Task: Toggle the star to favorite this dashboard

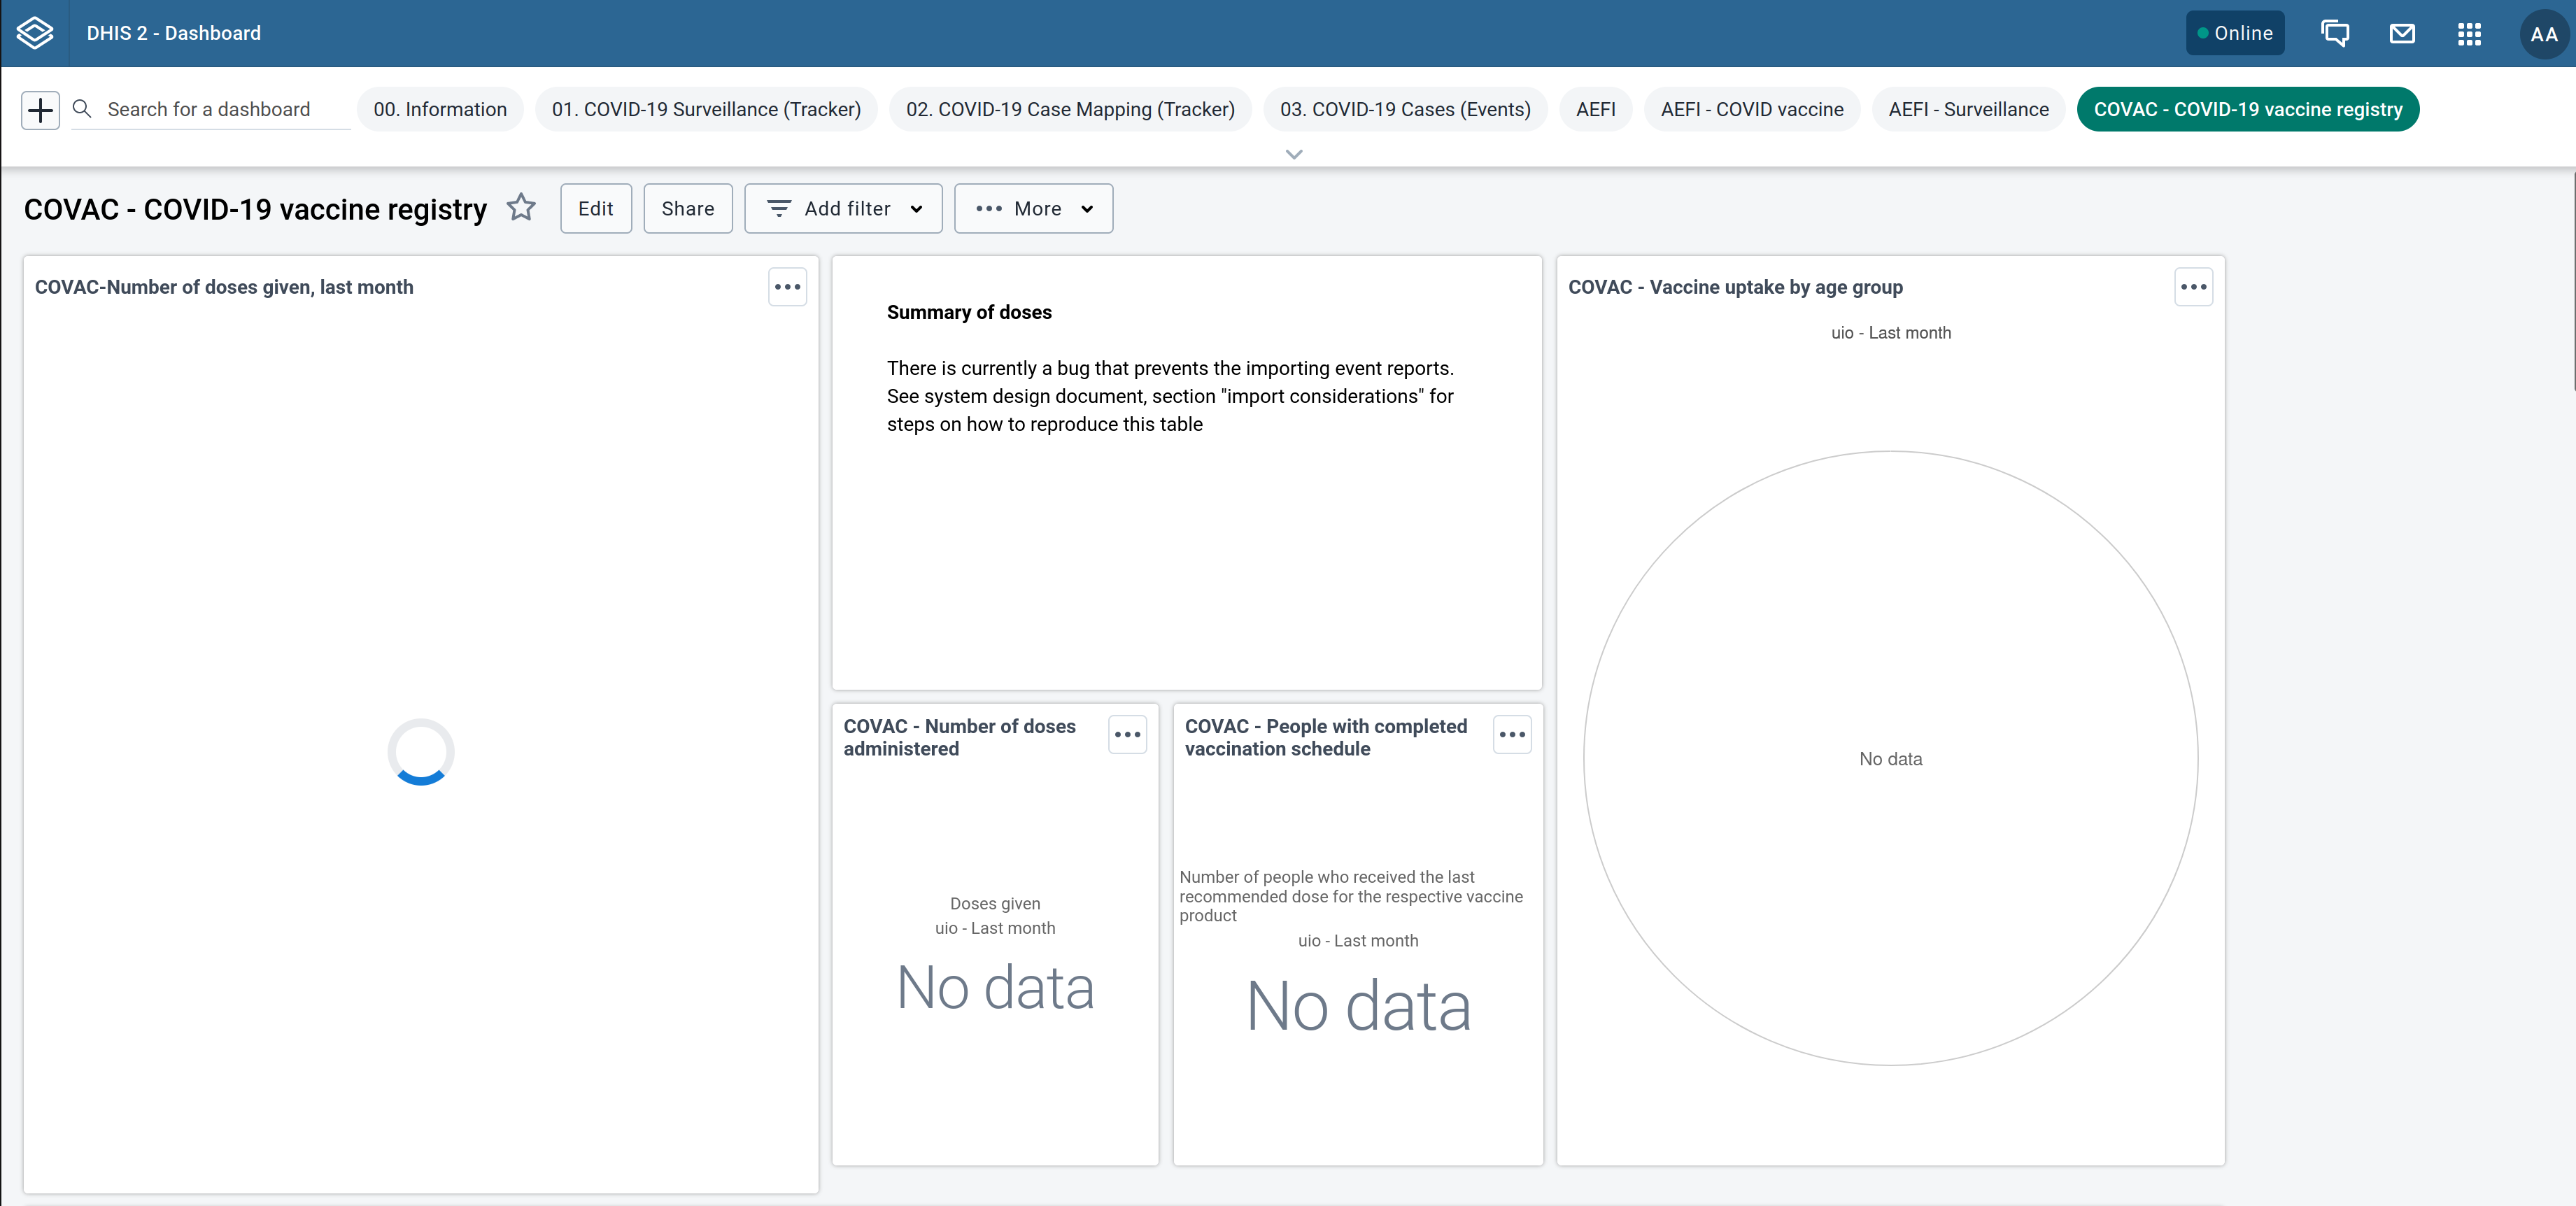Action: pyautogui.click(x=521, y=208)
